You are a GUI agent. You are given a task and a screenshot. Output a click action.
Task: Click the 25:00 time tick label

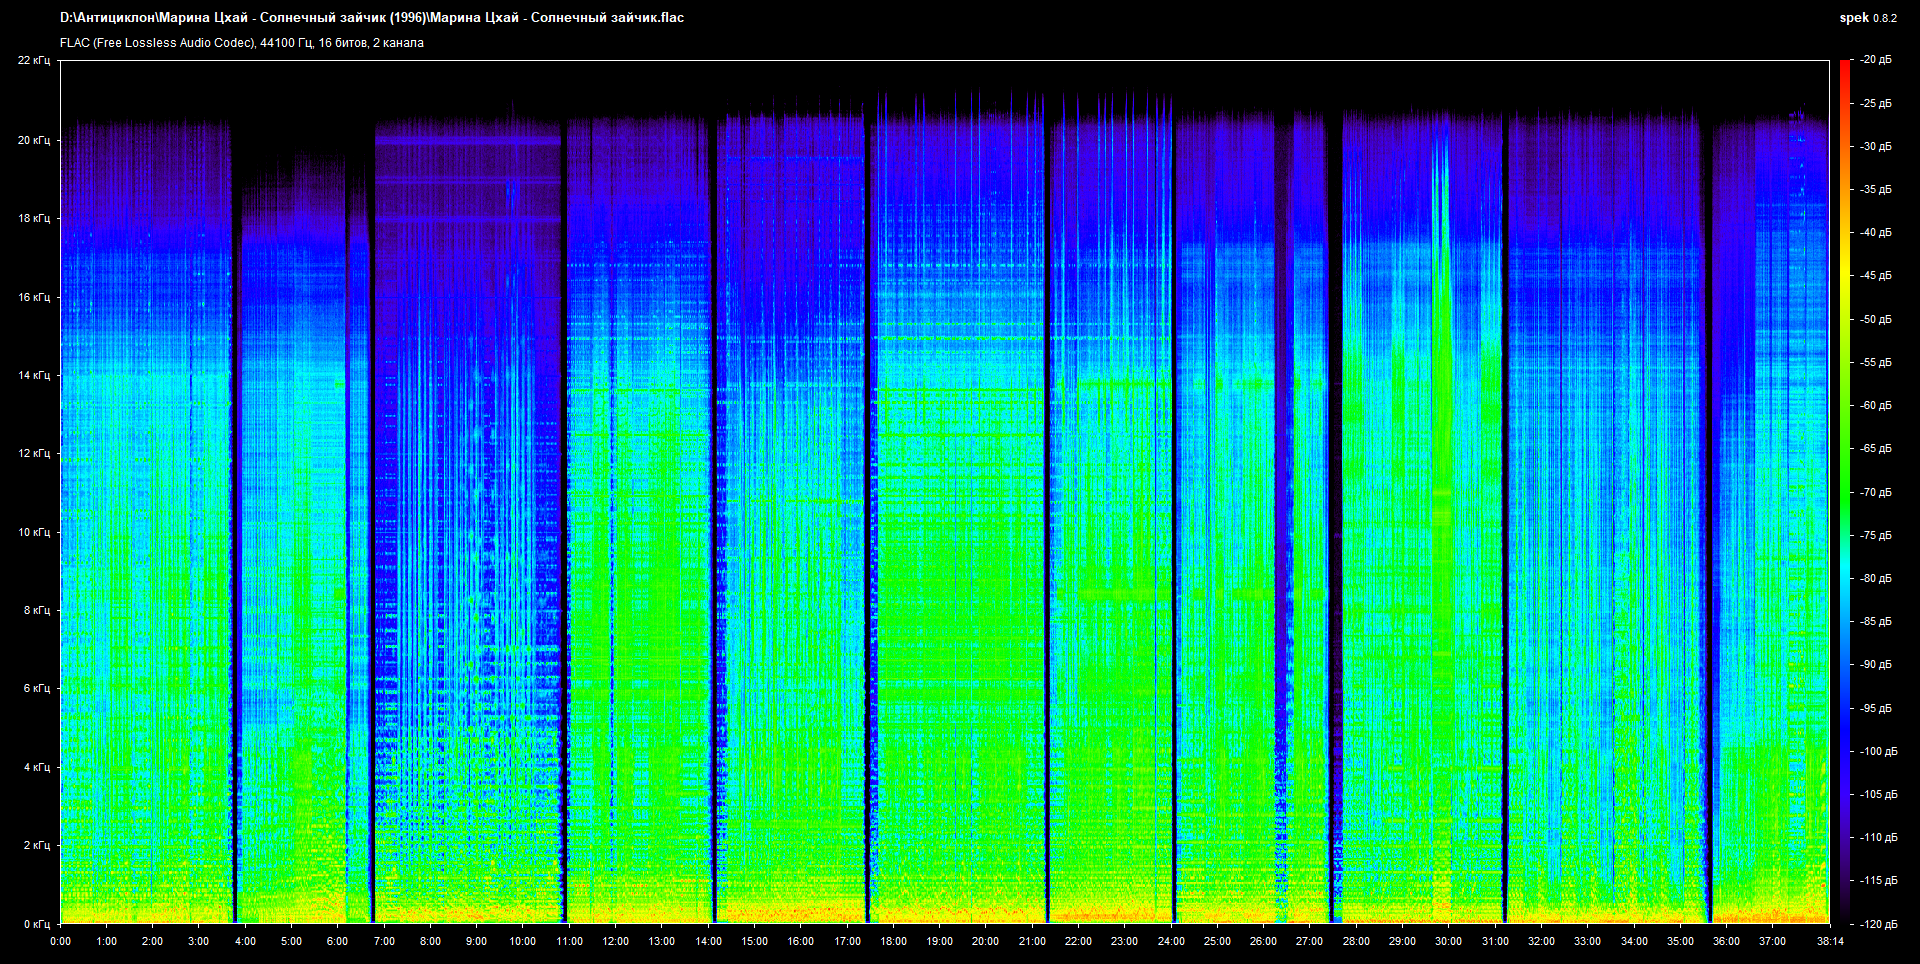tap(1217, 941)
